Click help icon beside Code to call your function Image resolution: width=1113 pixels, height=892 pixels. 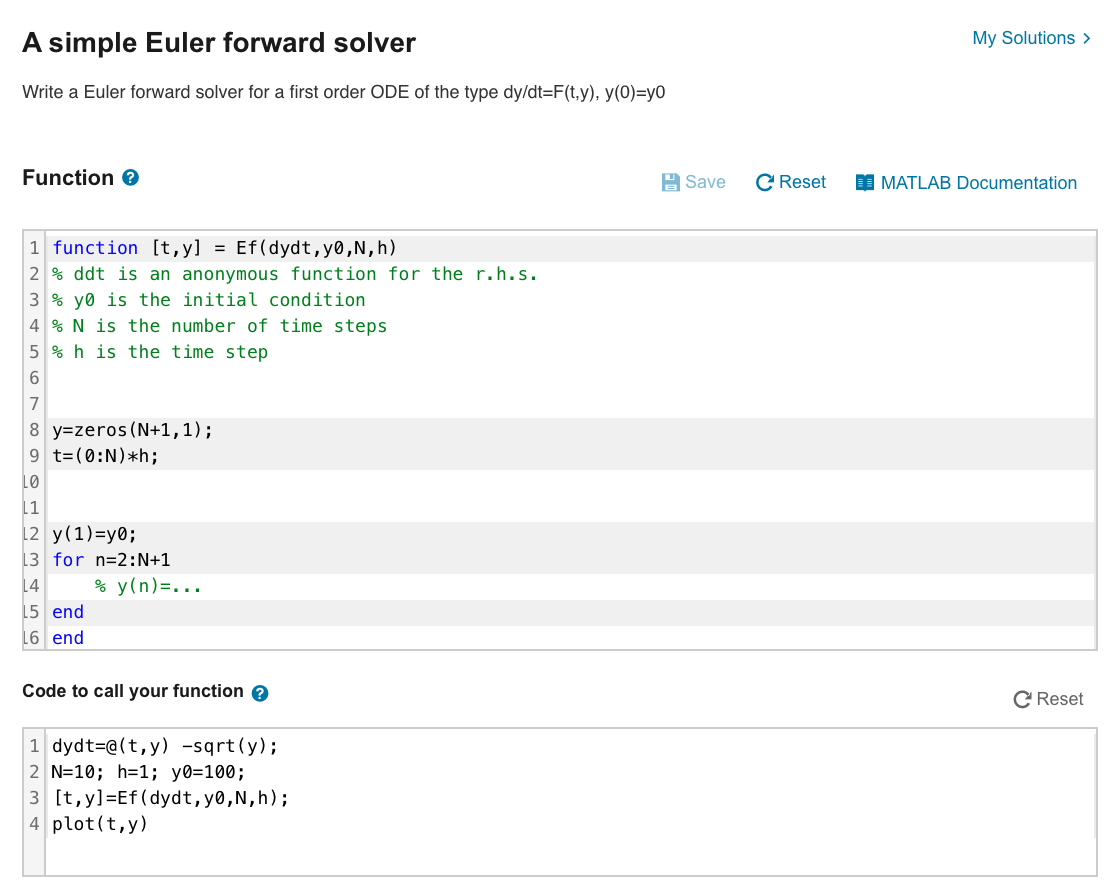click(x=260, y=693)
